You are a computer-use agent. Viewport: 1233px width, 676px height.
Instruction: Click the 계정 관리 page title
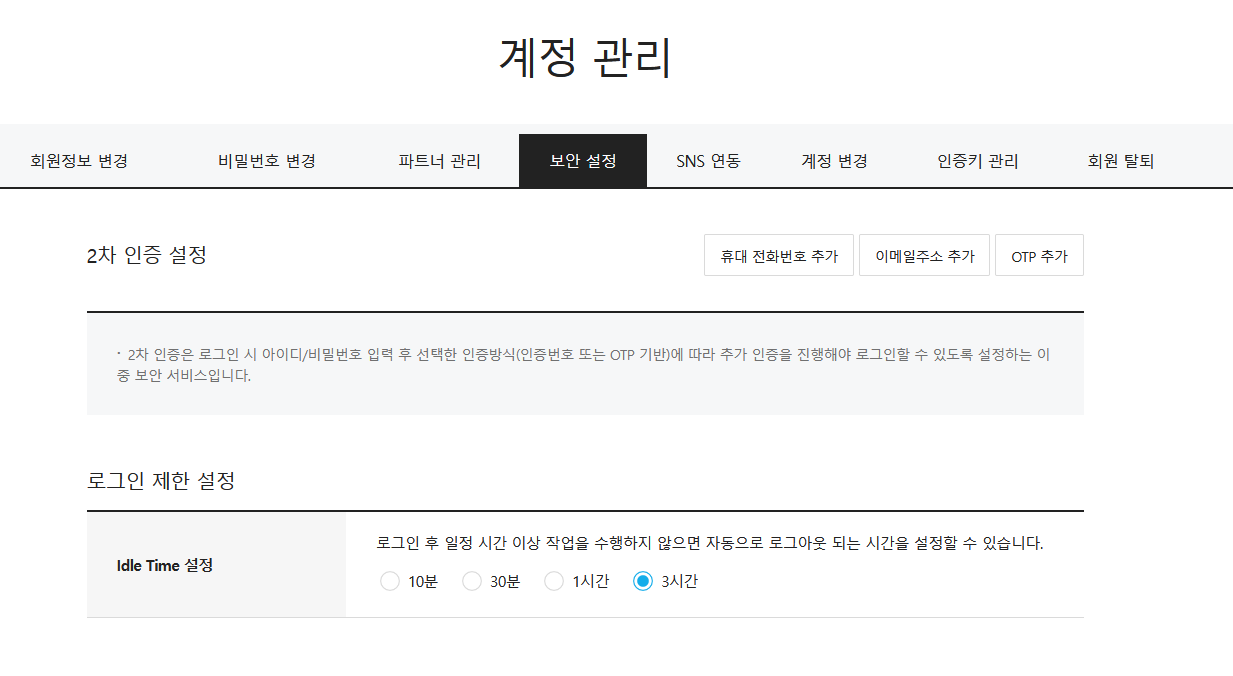pyautogui.click(x=585, y=57)
